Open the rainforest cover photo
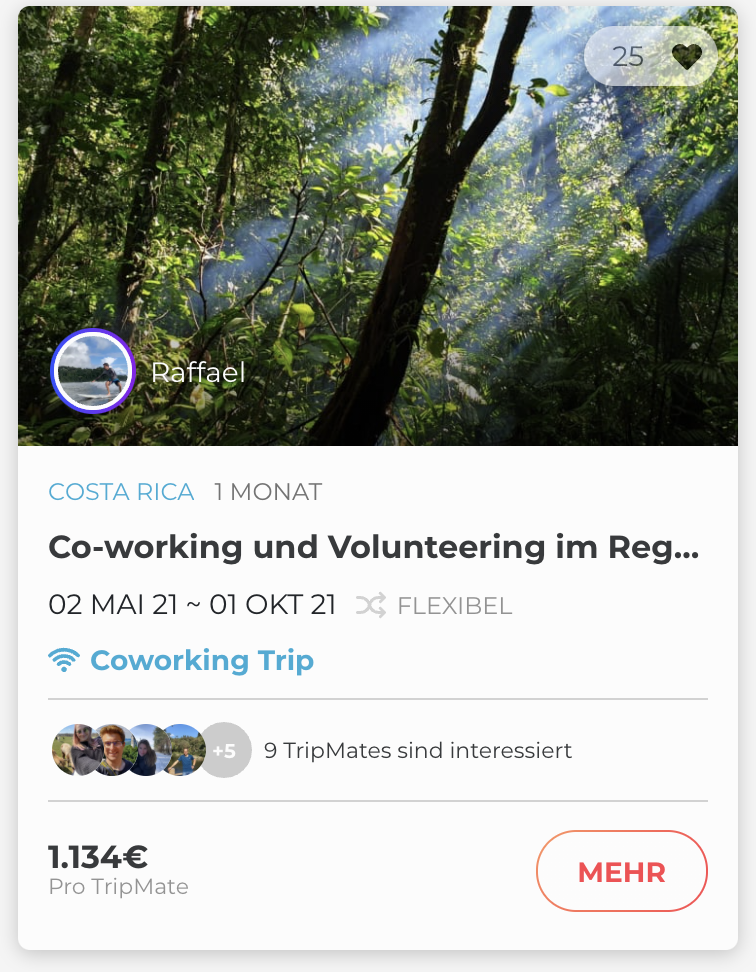 [380, 200]
